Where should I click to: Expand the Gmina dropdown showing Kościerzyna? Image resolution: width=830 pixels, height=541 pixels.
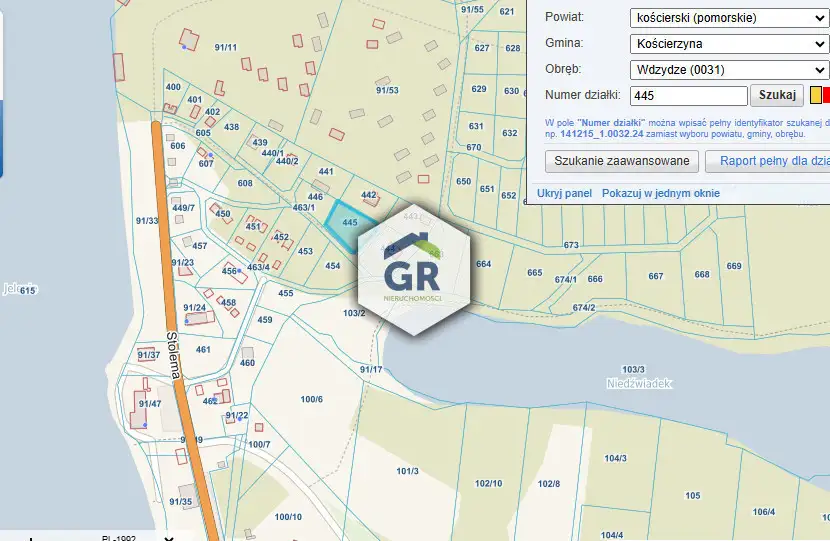tap(728, 44)
